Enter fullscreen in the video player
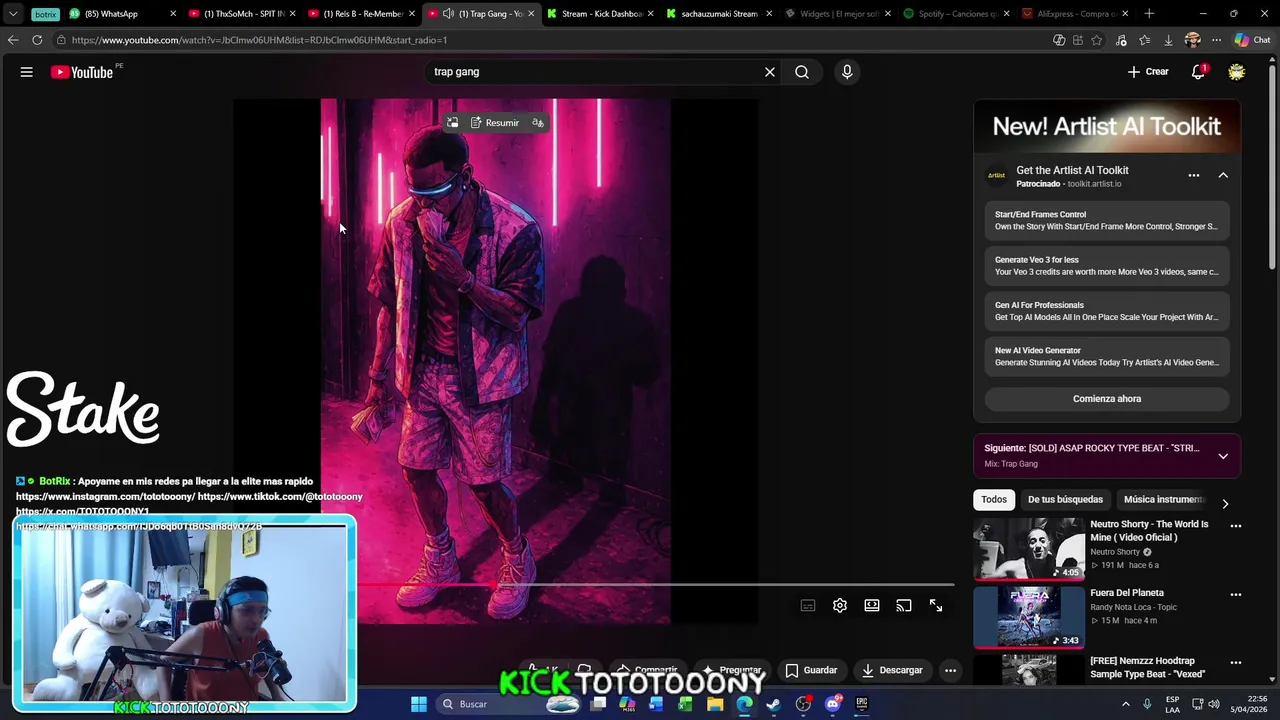Screen dimensions: 1280x720 936,605
